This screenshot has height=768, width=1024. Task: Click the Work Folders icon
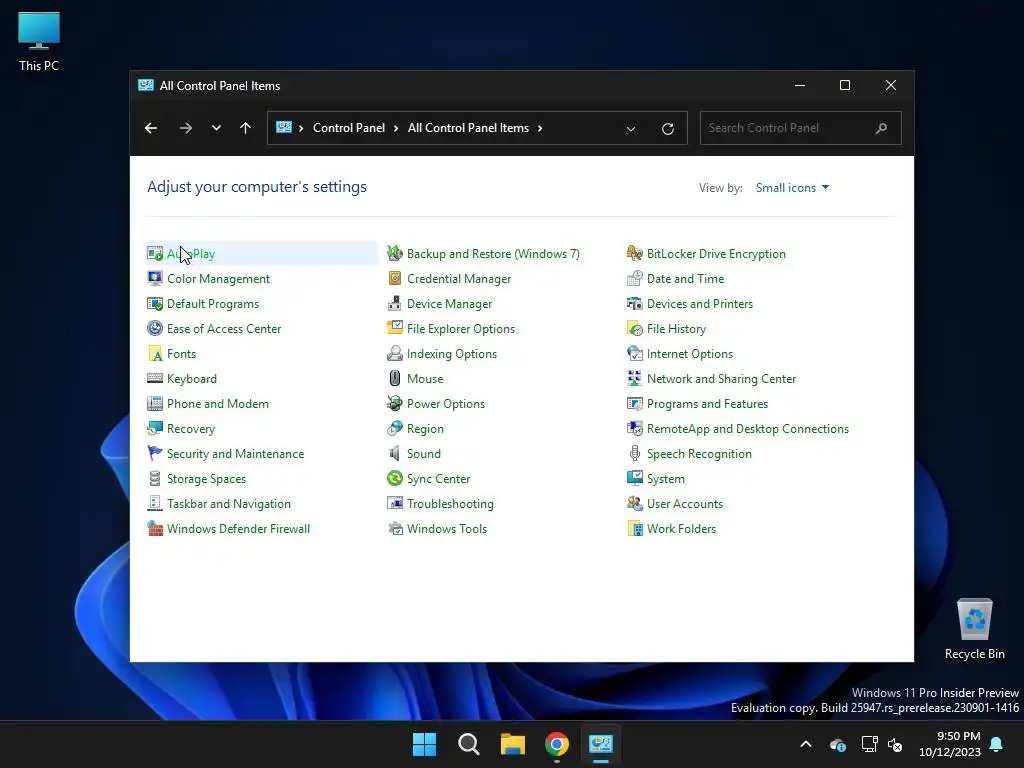634,529
